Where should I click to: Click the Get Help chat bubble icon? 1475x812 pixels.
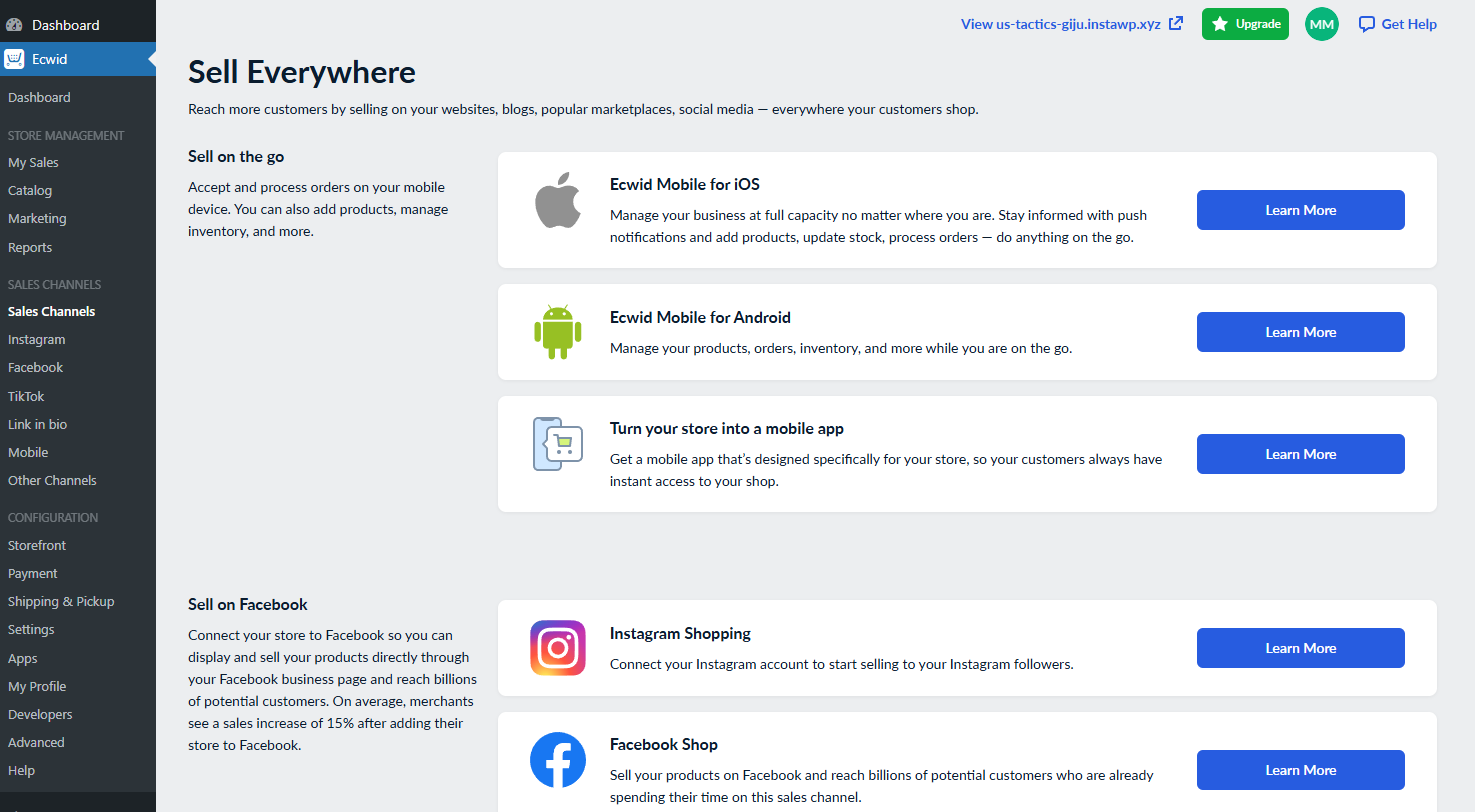tap(1367, 24)
